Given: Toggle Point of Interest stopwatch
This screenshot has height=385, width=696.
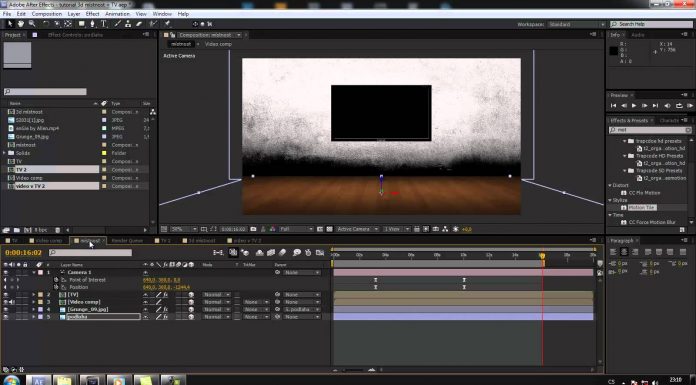Looking at the screenshot, I should [56, 280].
